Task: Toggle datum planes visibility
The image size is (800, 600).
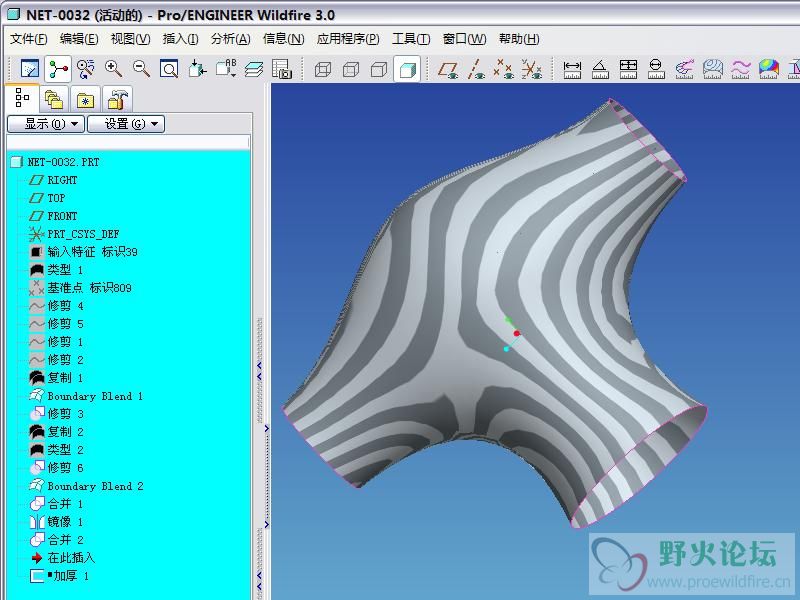Action: click(x=448, y=69)
